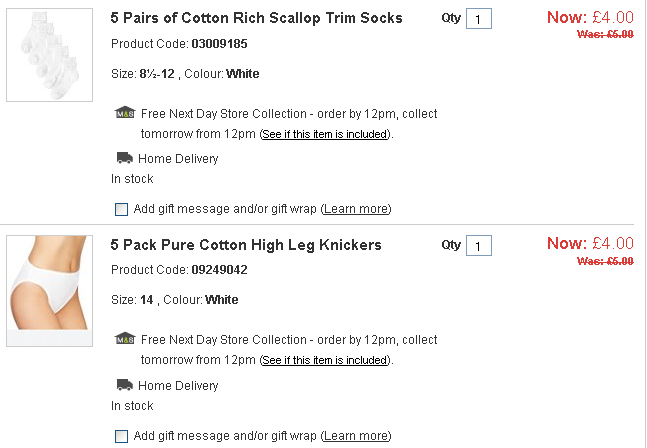Click the Qty field for the knickers
This screenshot has width=647, height=448.
coord(479,246)
